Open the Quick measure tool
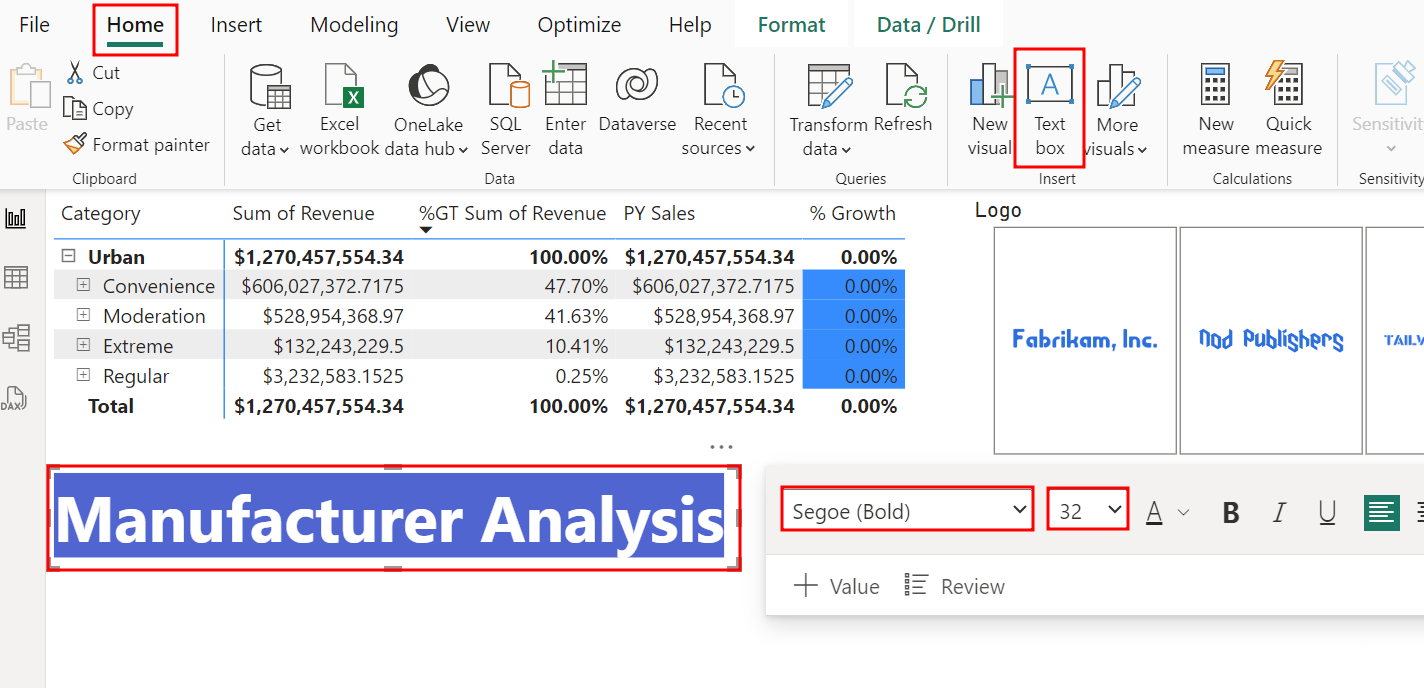The width and height of the screenshot is (1424, 688). click(x=1287, y=108)
